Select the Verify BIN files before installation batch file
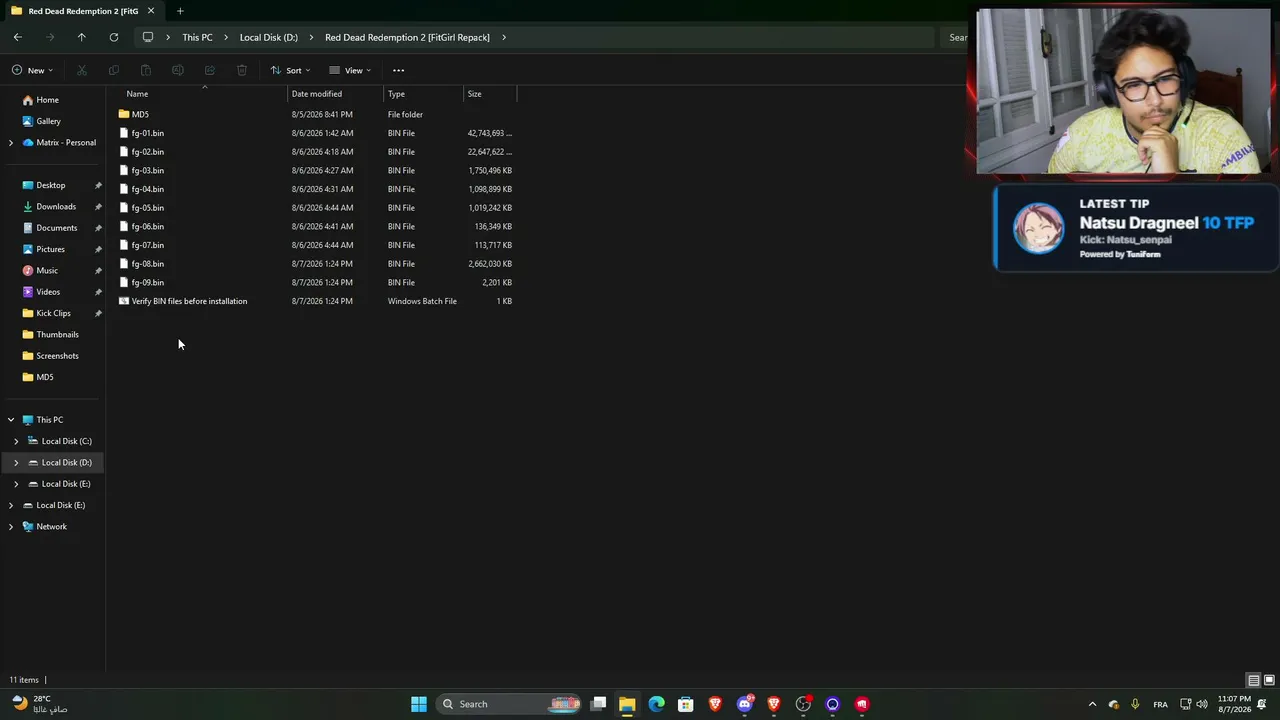Image resolution: width=1280 pixels, height=720 pixels. pyautogui.click(x=189, y=301)
